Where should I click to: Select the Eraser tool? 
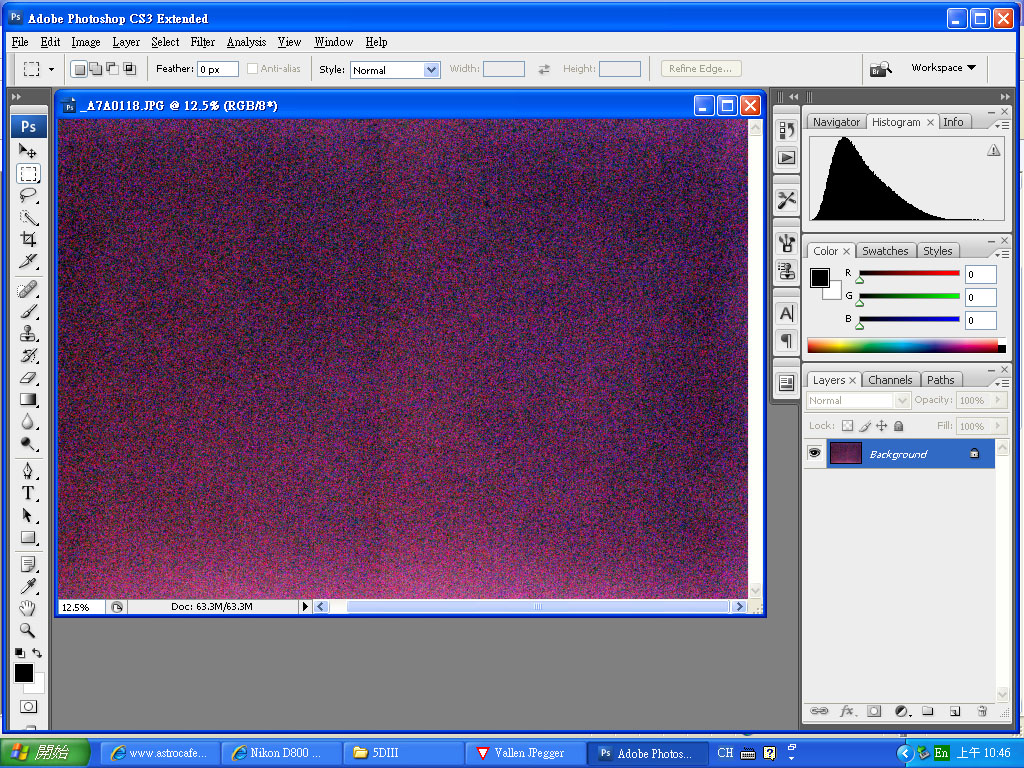(28, 378)
